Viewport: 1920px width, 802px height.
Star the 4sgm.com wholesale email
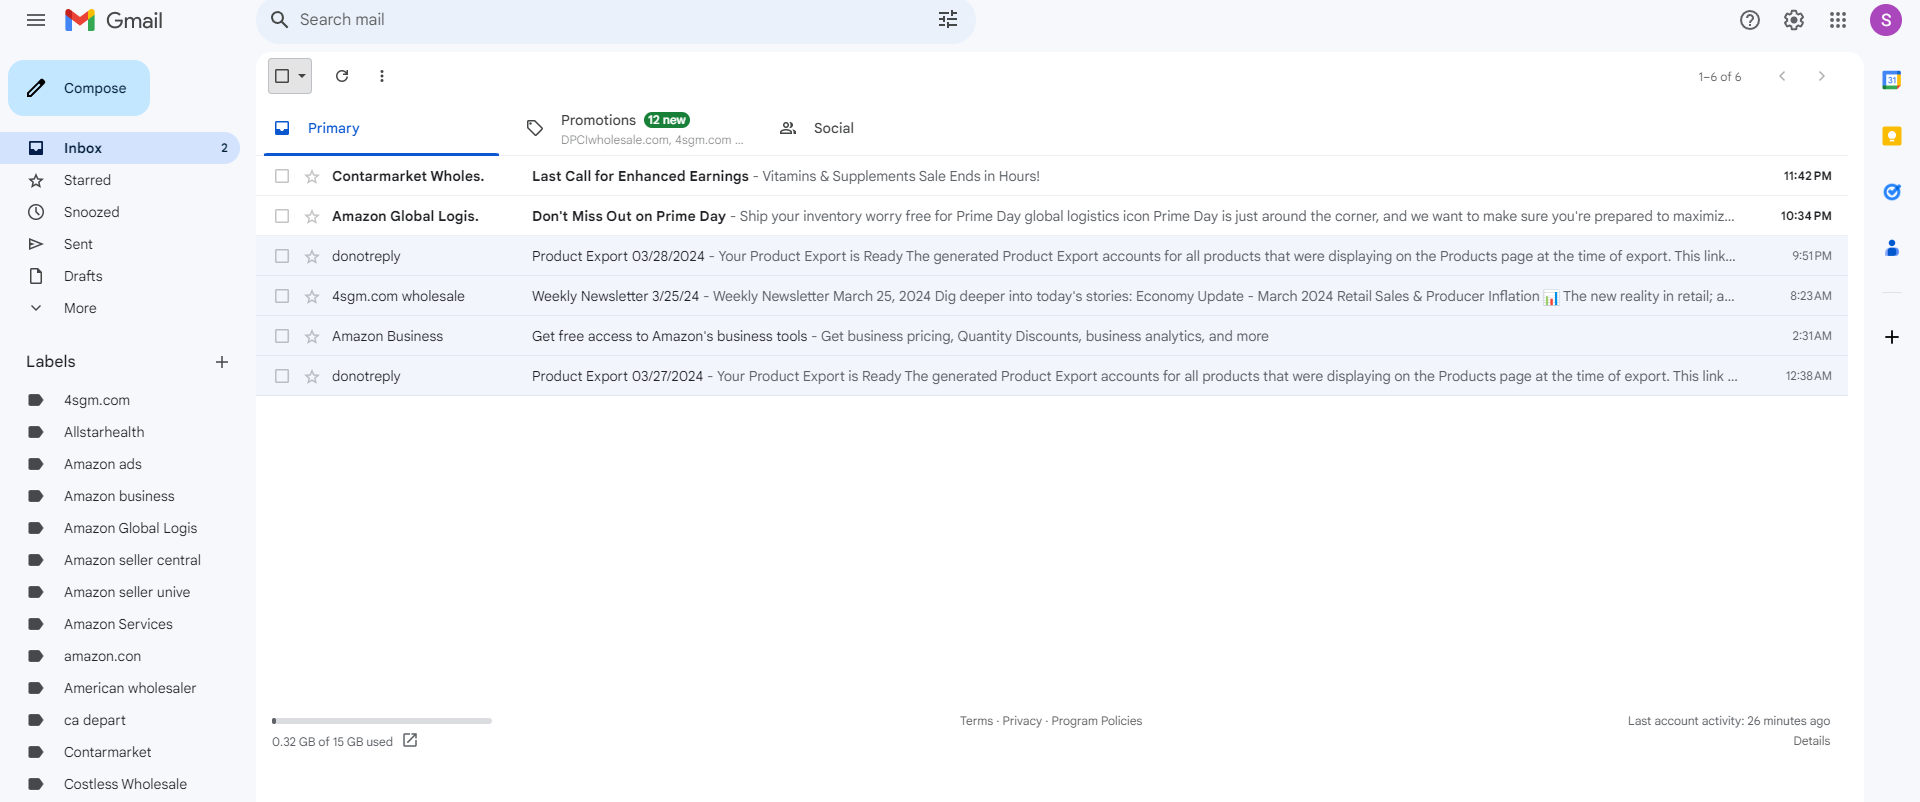[x=312, y=296]
